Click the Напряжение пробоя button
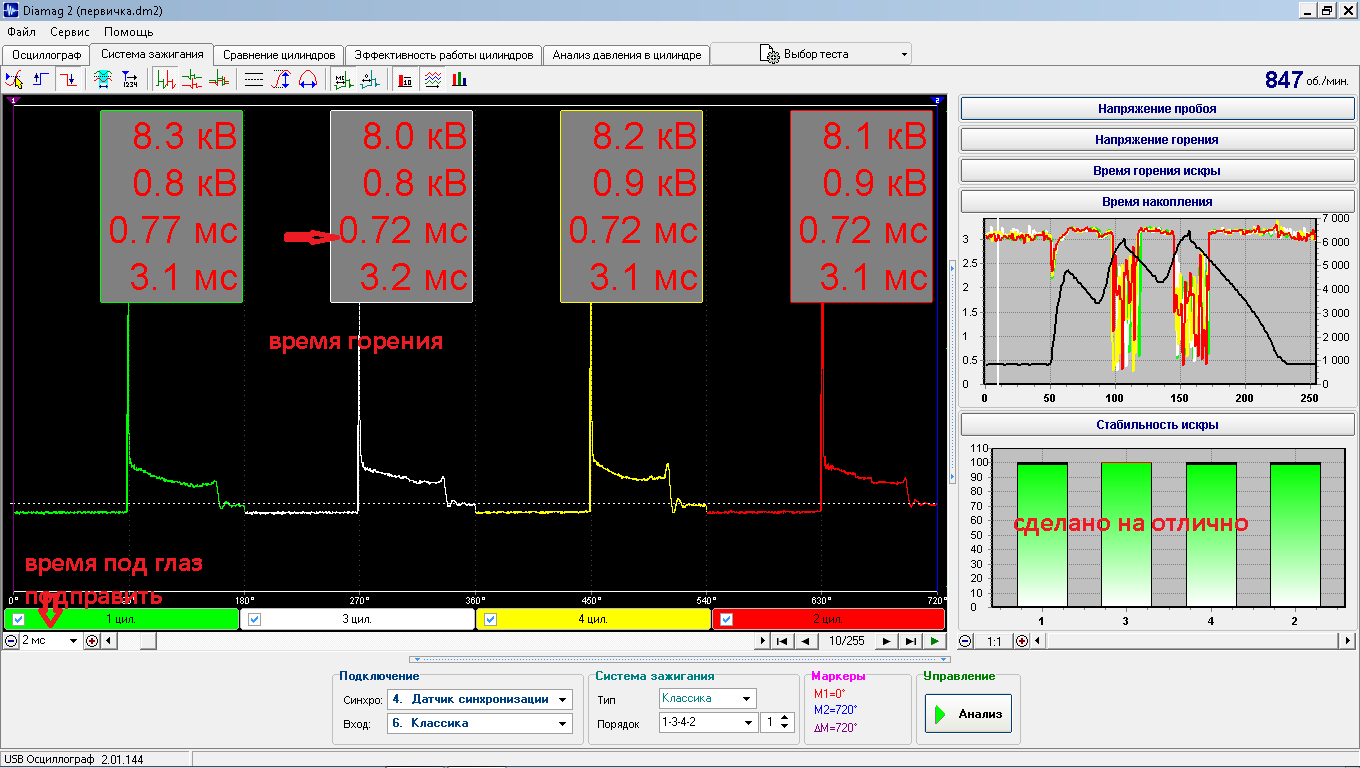Image resolution: width=1360 pixels, height=768 pixels. 1157,108
